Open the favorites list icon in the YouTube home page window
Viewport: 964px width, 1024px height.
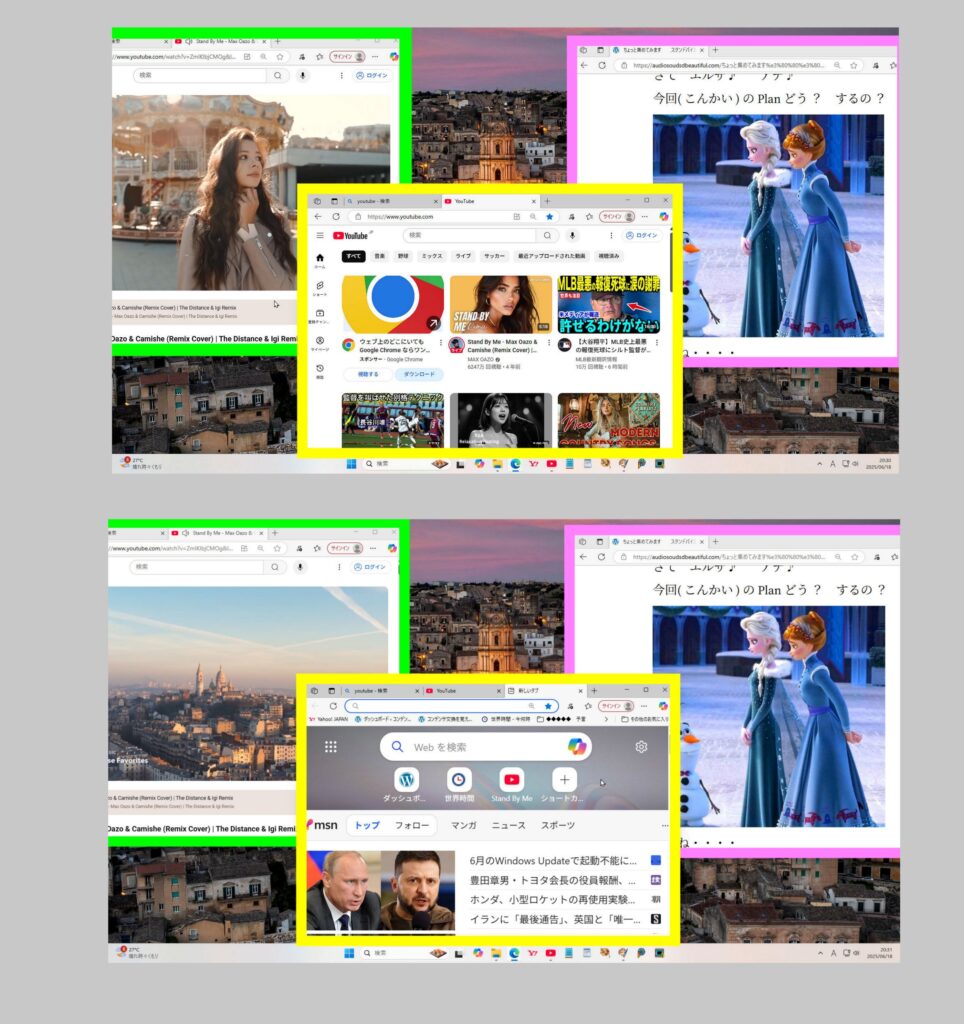click(589, 216)
